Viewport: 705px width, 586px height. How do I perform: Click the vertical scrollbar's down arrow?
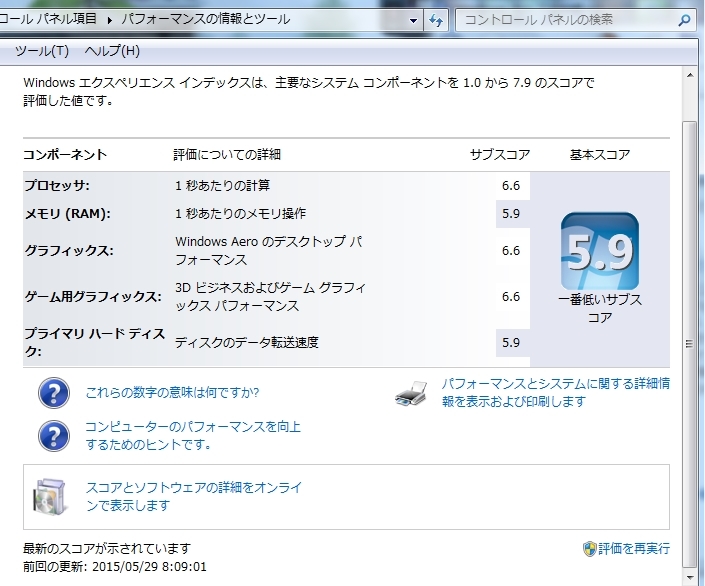[x=689, y=578]
